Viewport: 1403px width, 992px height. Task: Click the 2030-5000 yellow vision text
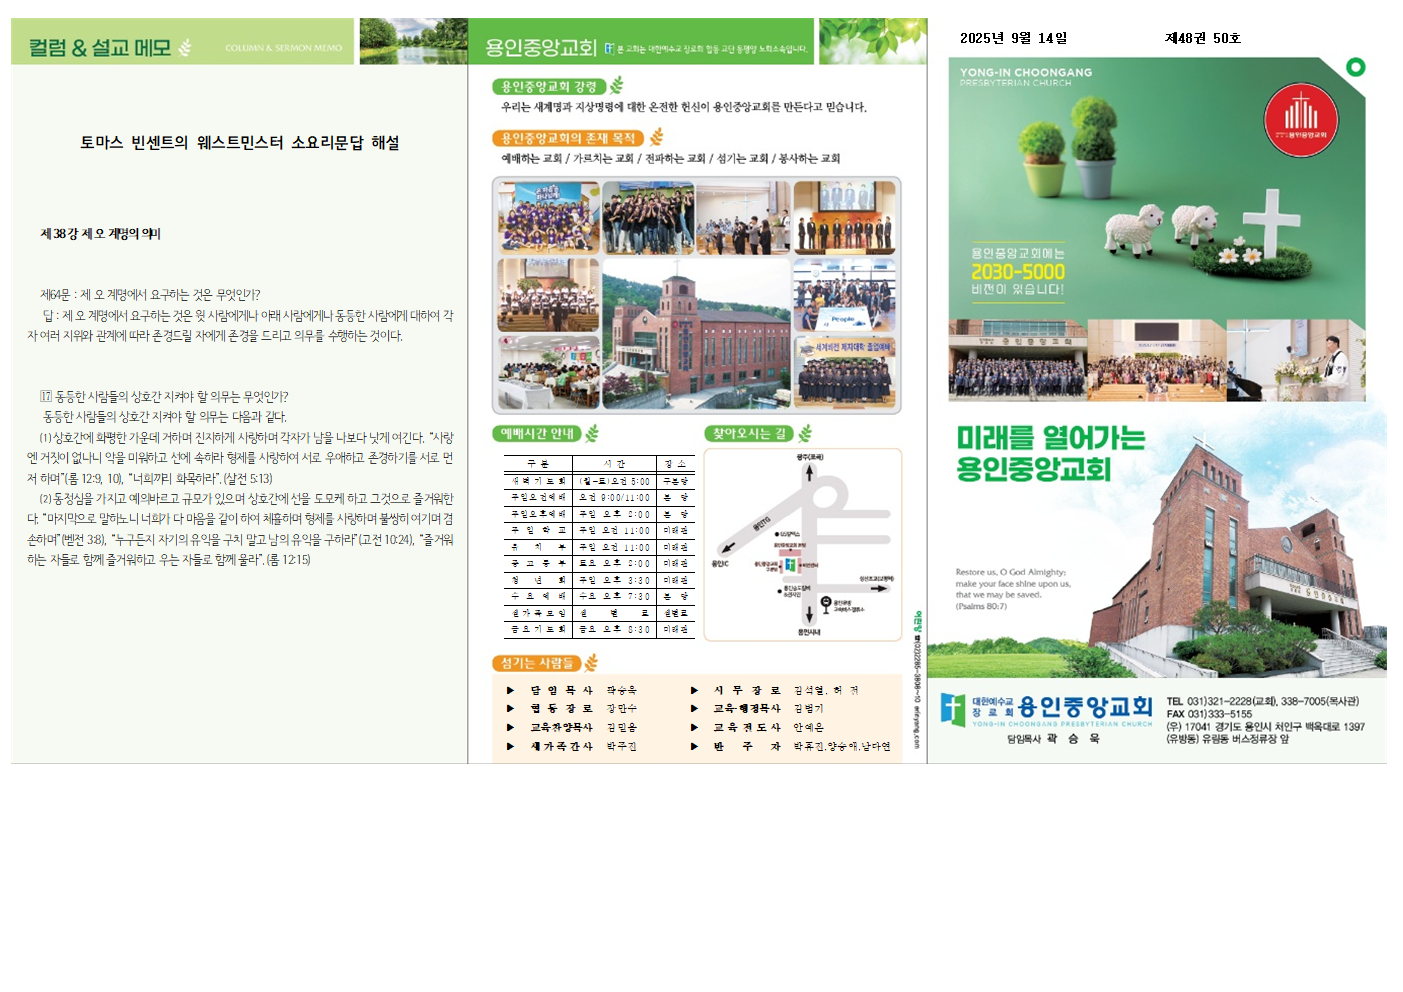[x=1017, y=272]
